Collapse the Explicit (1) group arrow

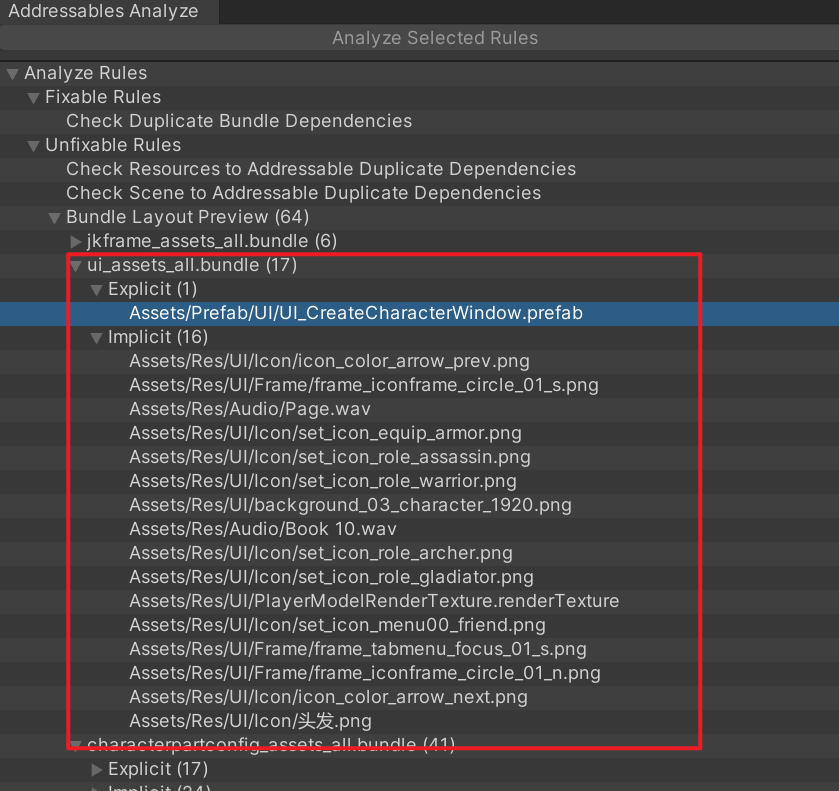coord(96,290)
